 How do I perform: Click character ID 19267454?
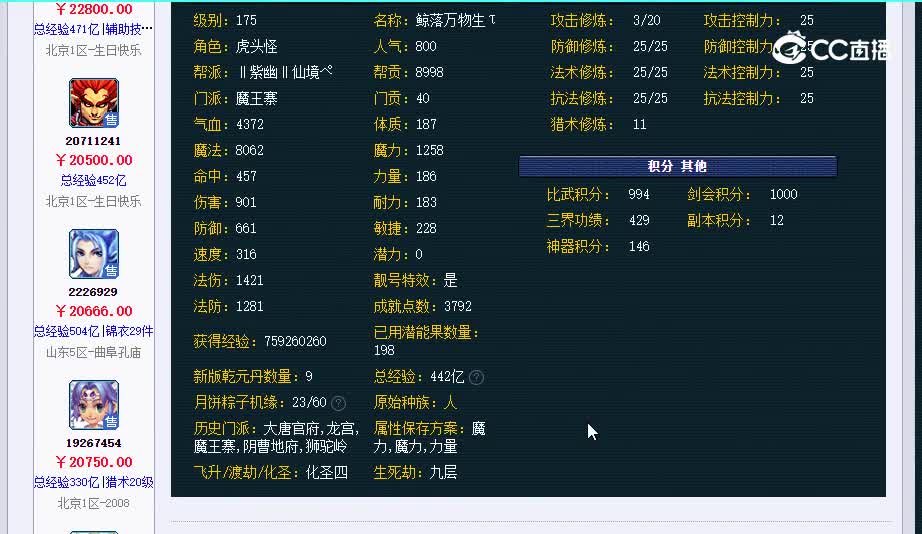pyautogui.click(x=93, y=443)
